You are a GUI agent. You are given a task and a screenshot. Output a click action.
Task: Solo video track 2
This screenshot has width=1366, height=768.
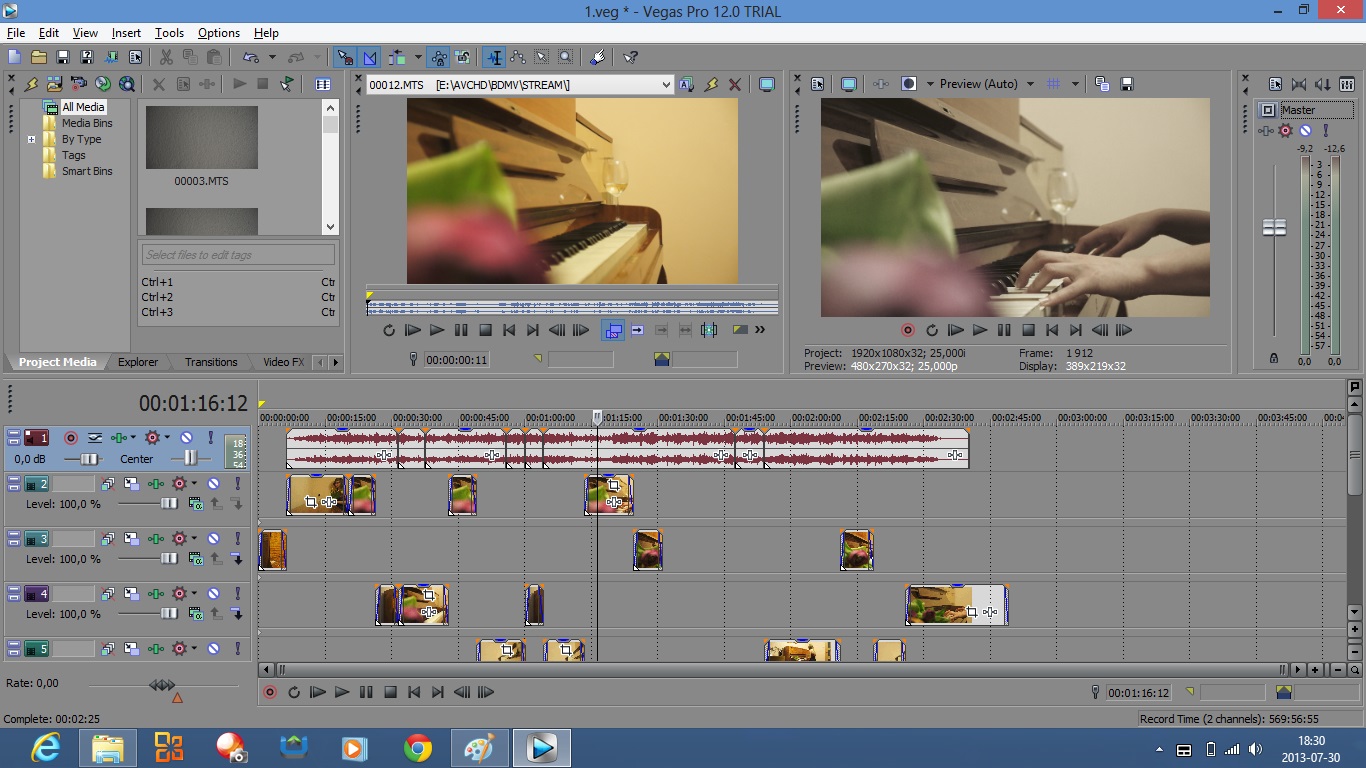237,483
